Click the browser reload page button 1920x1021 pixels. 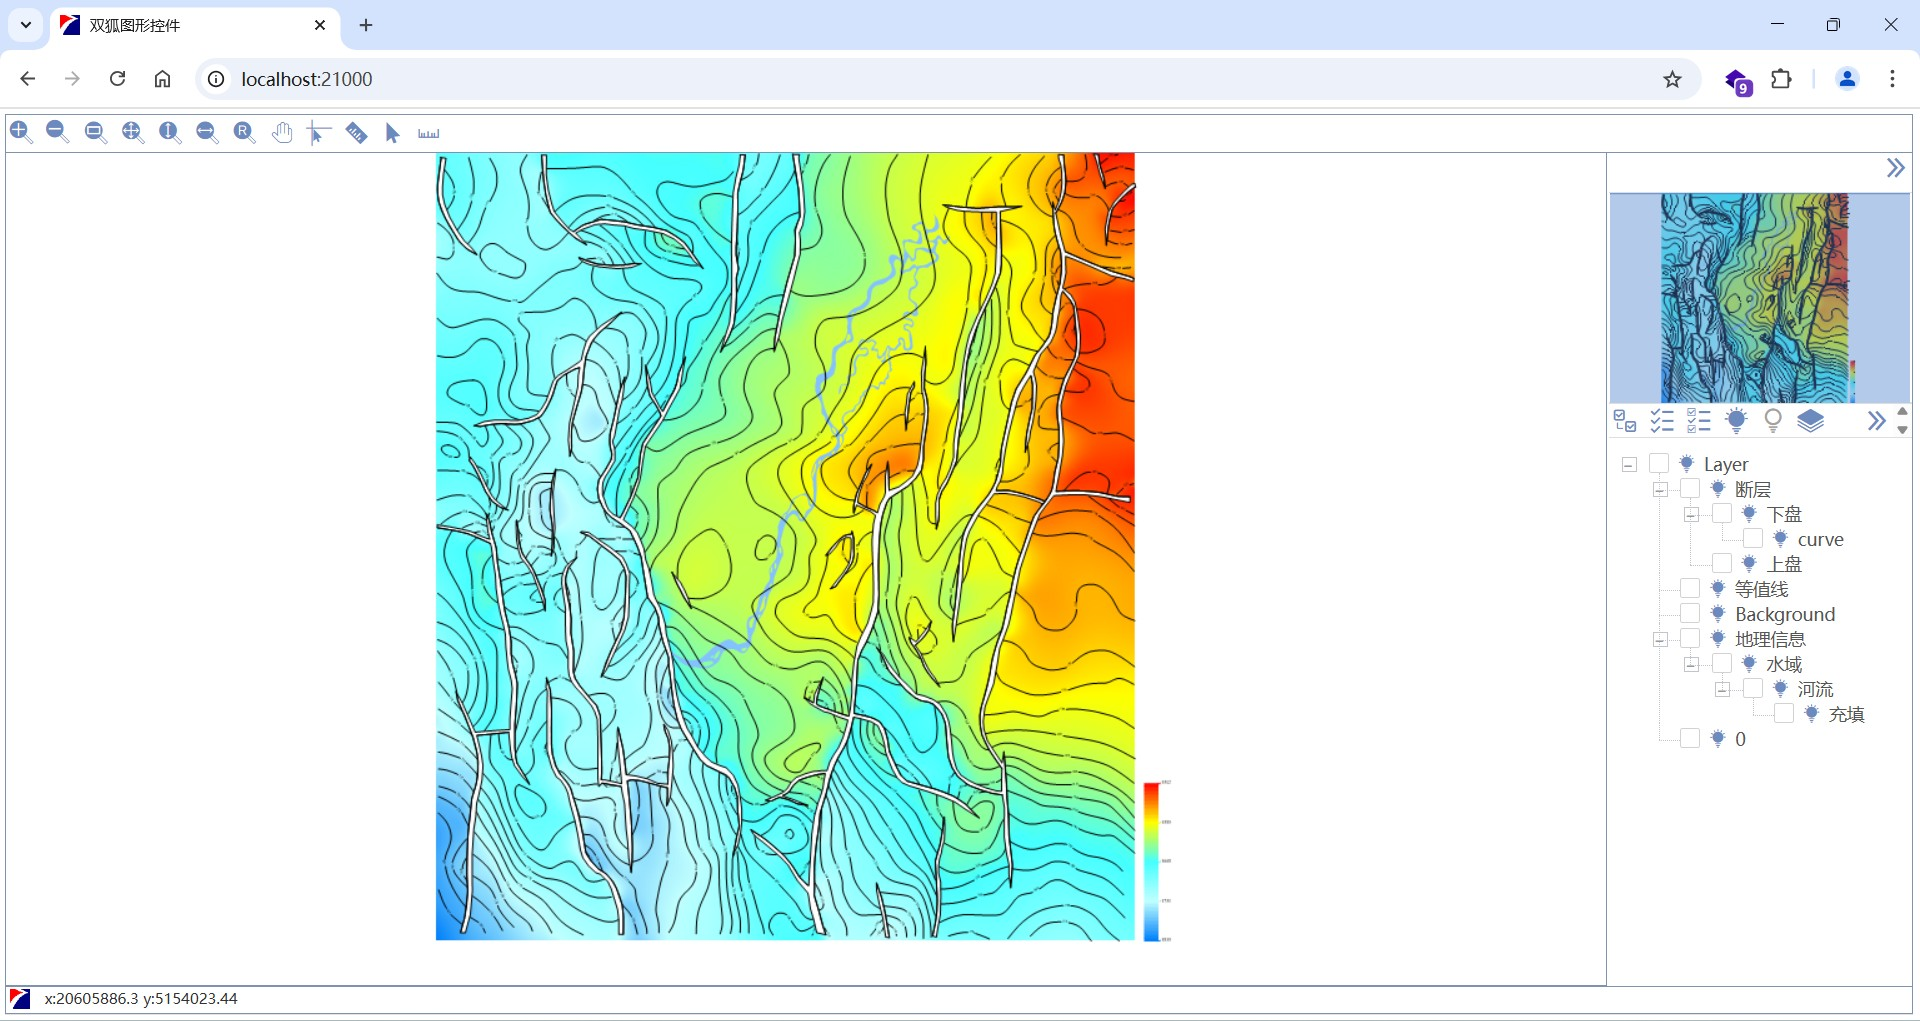[118, 79]
